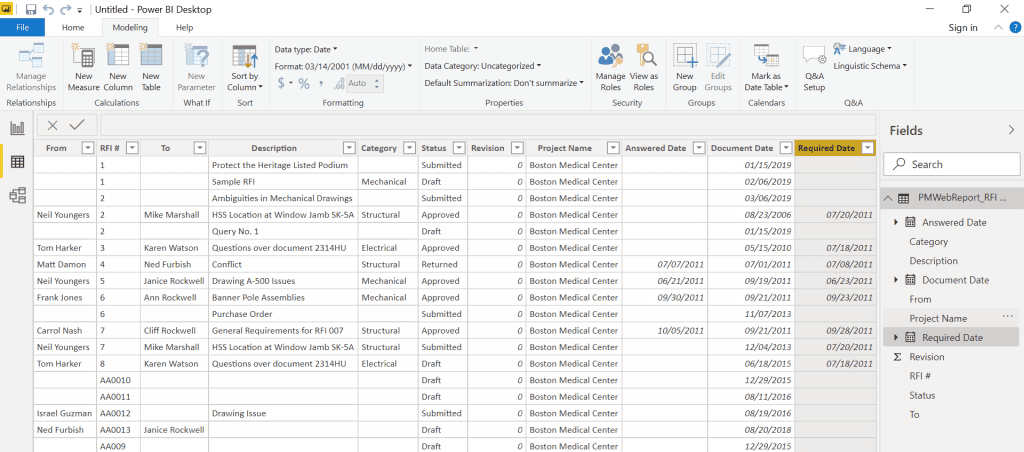Open the Help tab

(185, 27)
